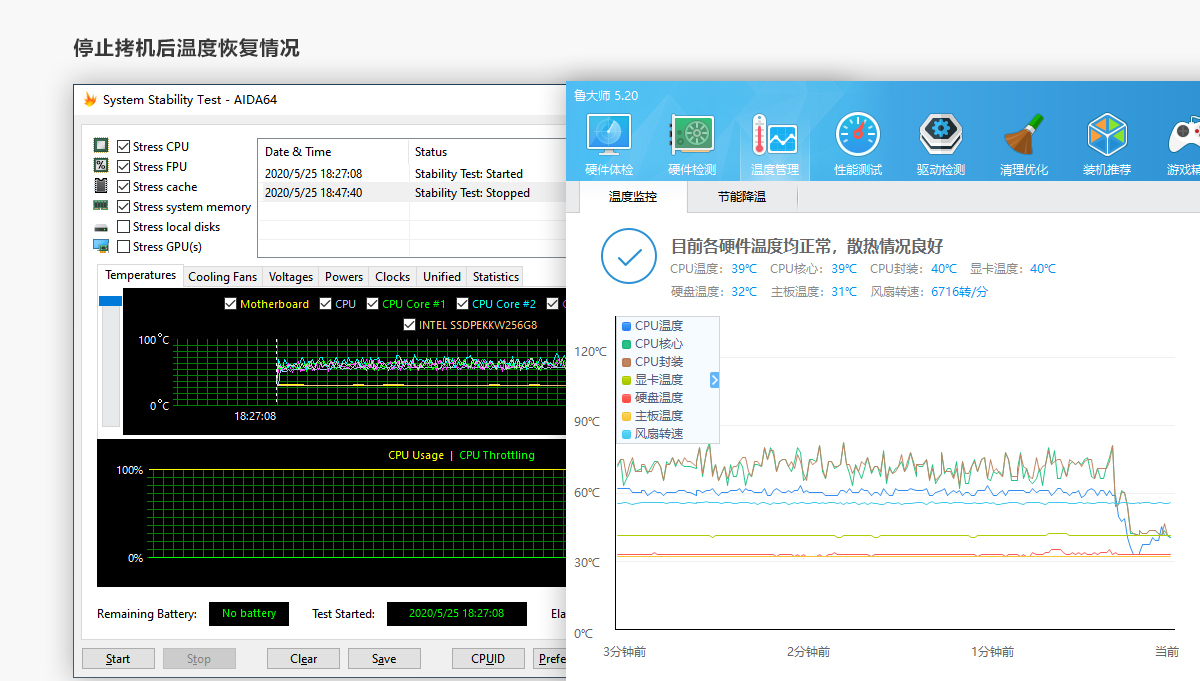Click the blue checkmark status circle
1200x681 pixels.
[x=629, y=256]
